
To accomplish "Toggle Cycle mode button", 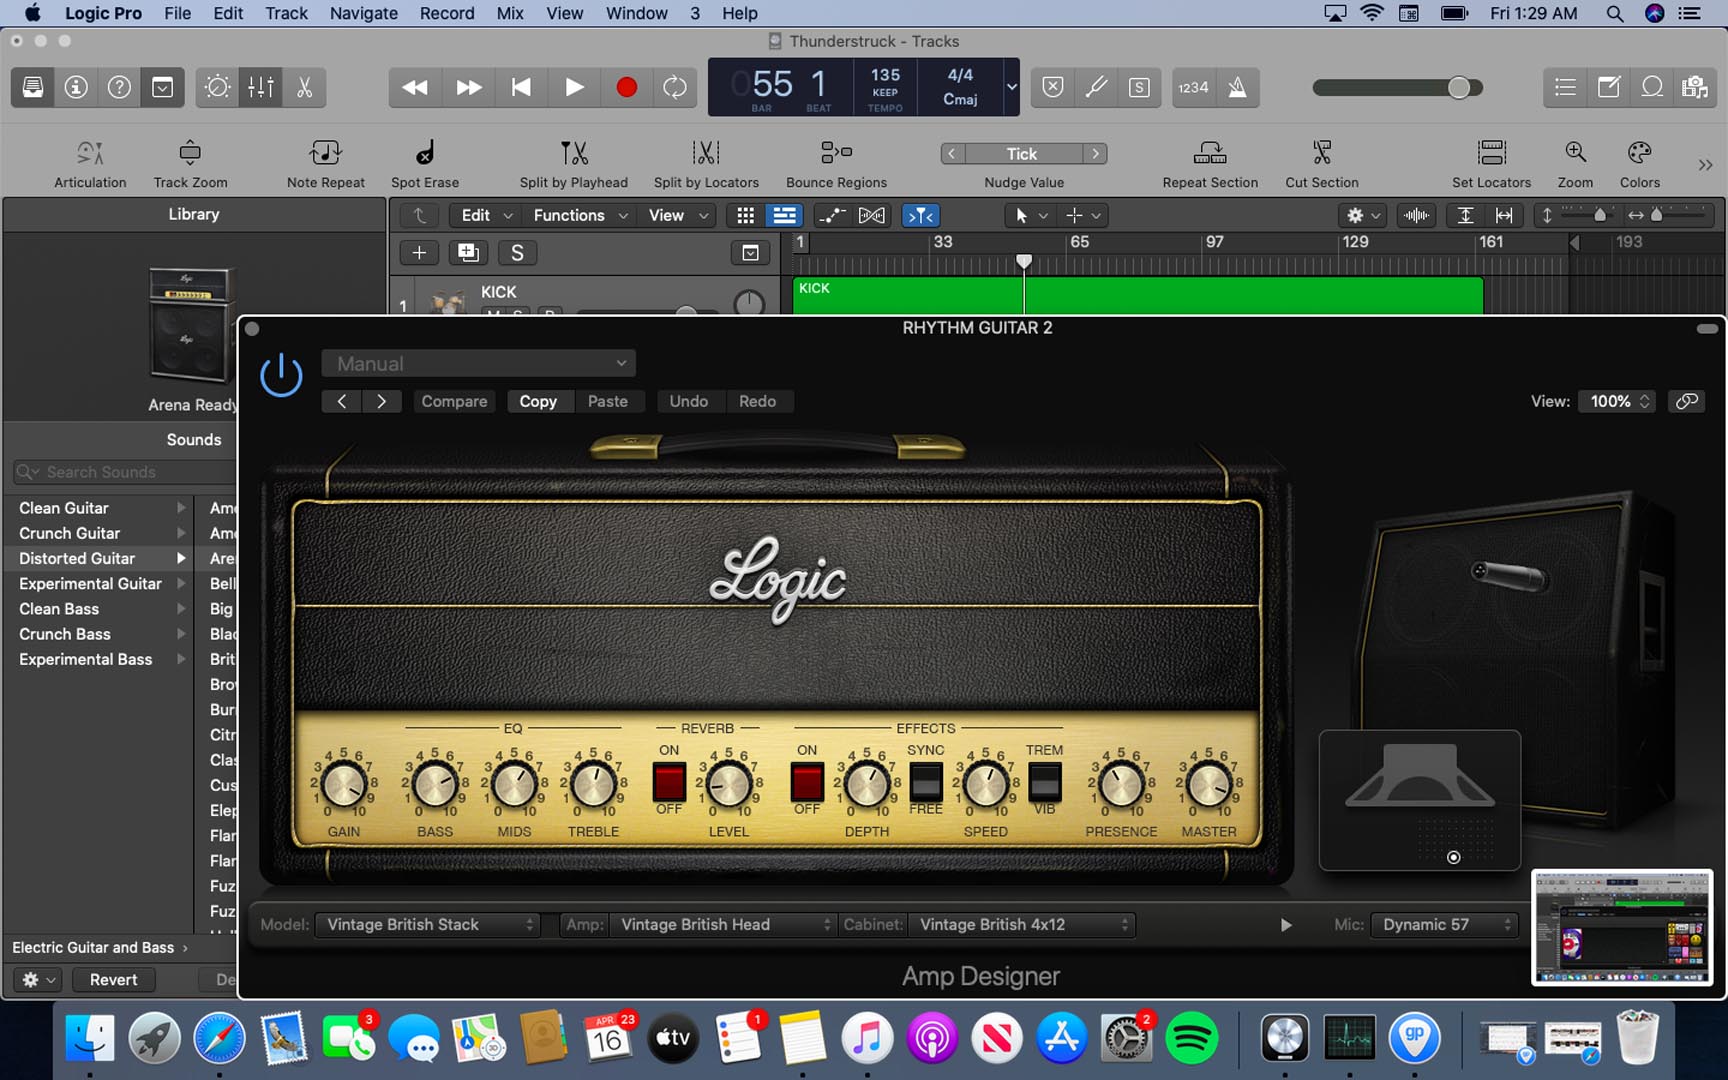I will coord(675,87).
